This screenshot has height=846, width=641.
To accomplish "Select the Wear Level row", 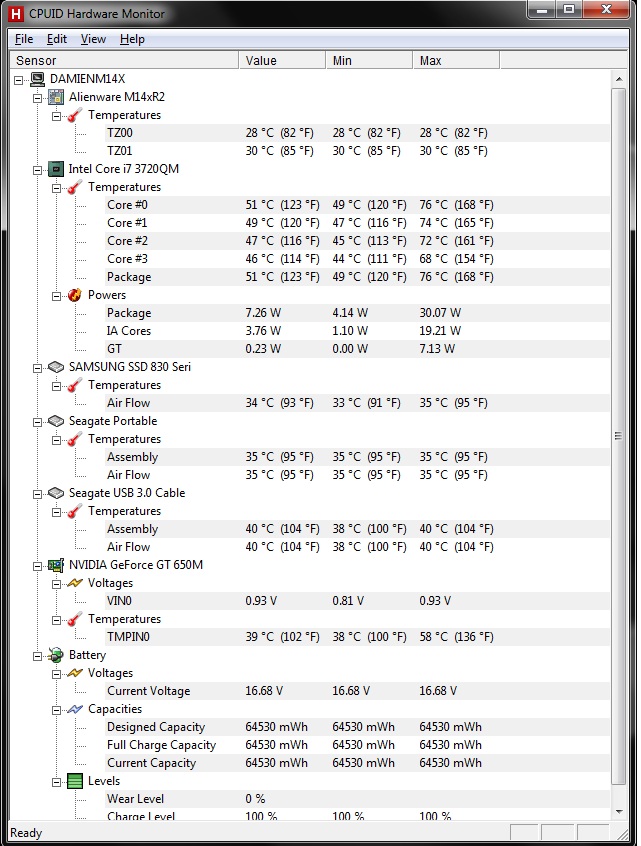I will tap(357, 799).
